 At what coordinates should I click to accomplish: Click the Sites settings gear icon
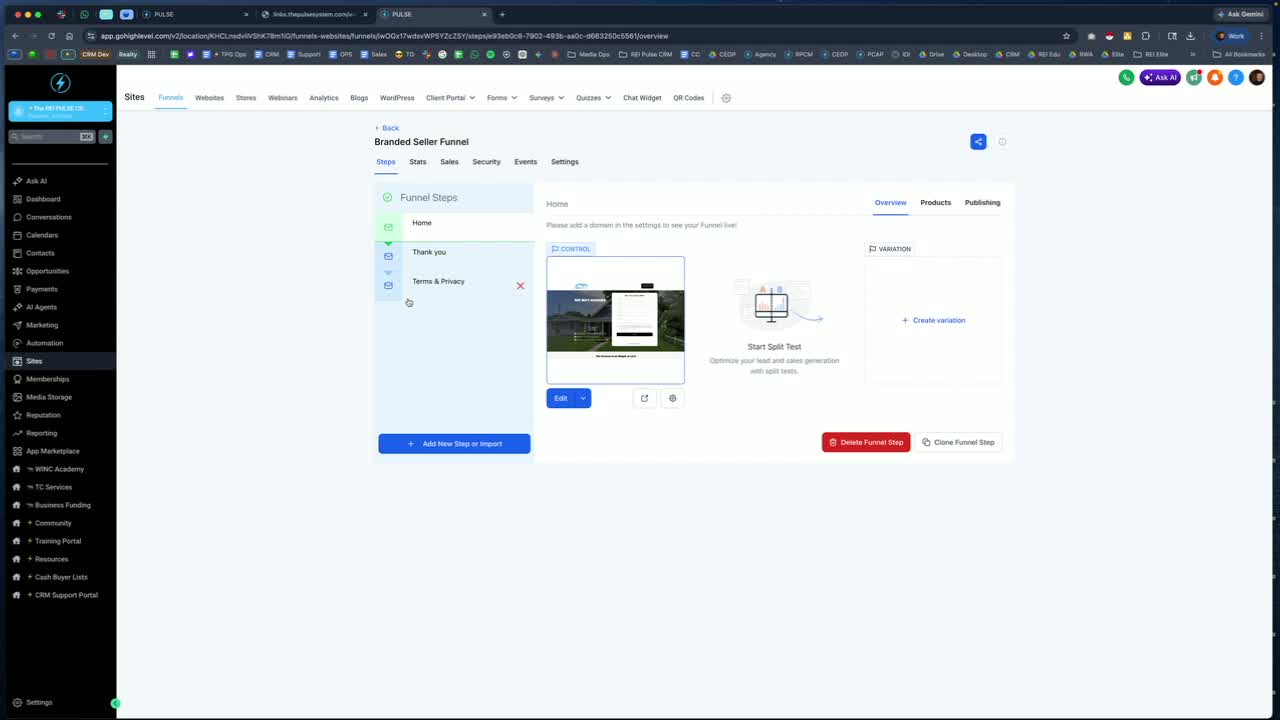coord(726,98)
